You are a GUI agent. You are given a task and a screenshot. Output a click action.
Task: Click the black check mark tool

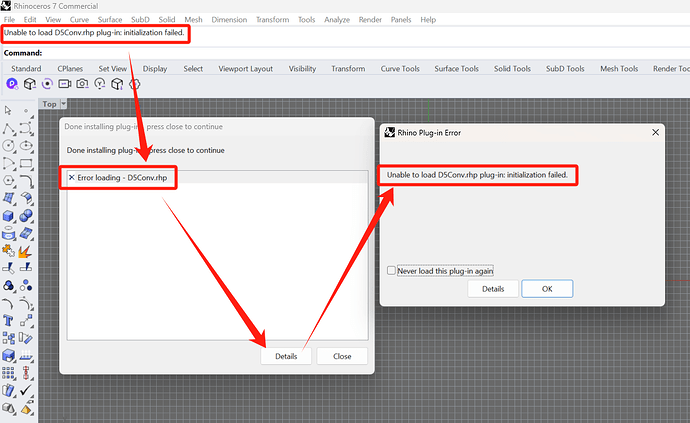pos(26,390)
